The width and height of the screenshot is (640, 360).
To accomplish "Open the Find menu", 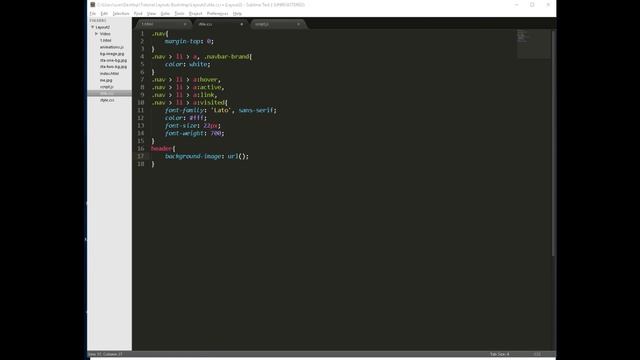I will click(x=138, y=13).
